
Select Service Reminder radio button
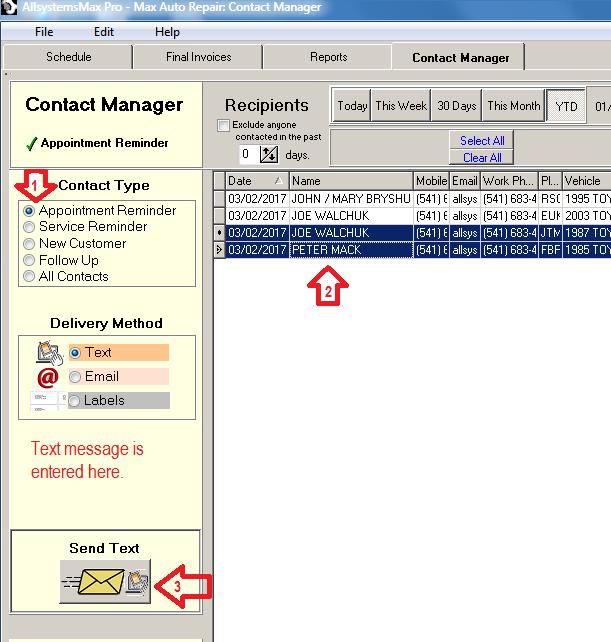[x=30, y=227]
